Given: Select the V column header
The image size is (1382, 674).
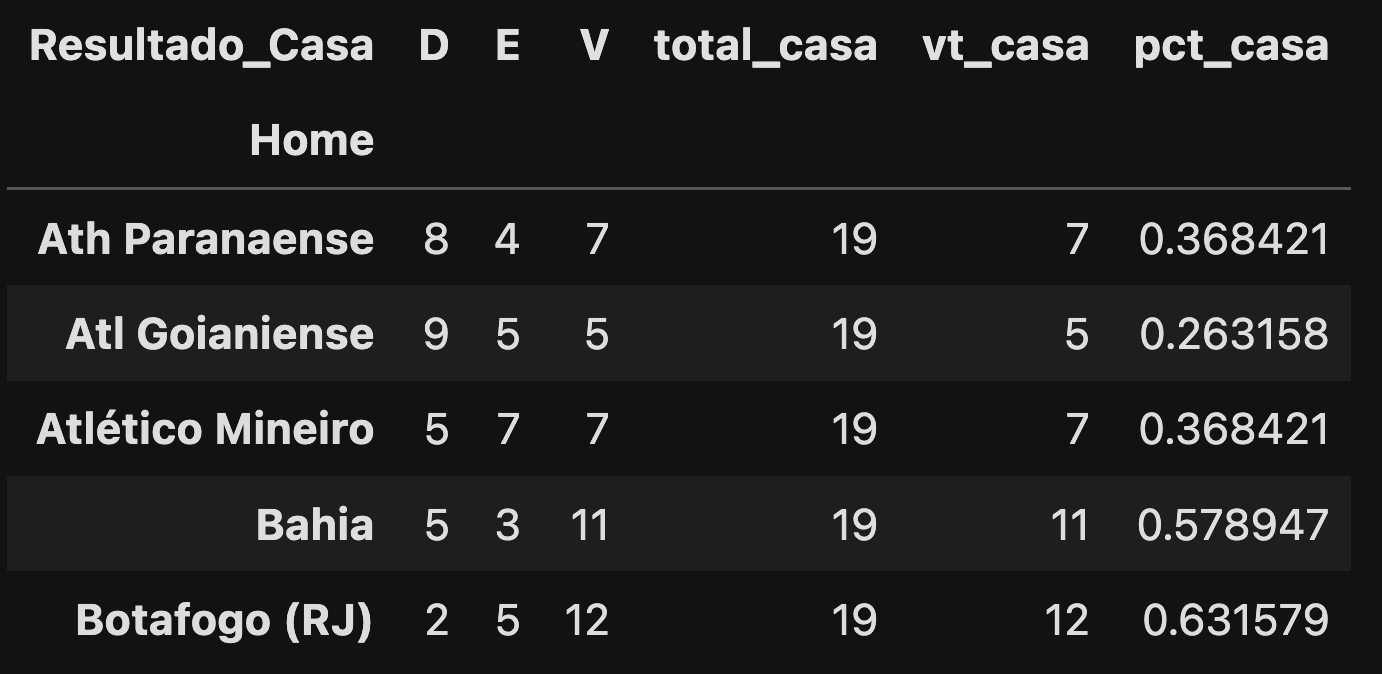Looking at the screenshot, I should coord(594,45).
